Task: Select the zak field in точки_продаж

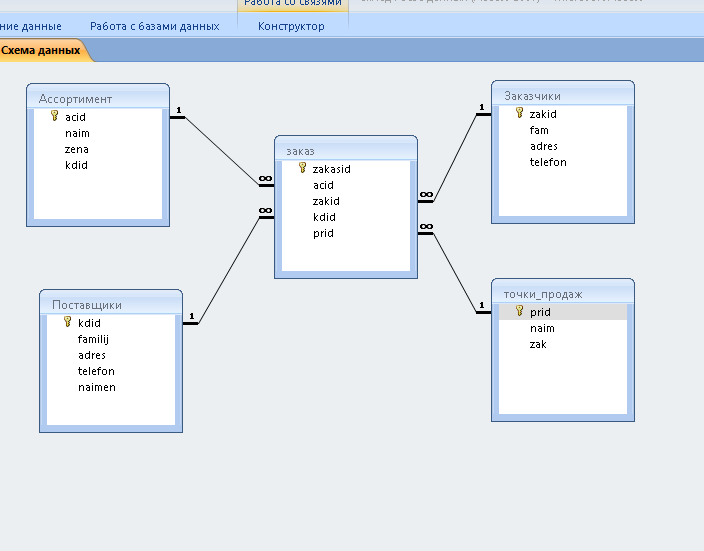Action: tap(563, 344)
